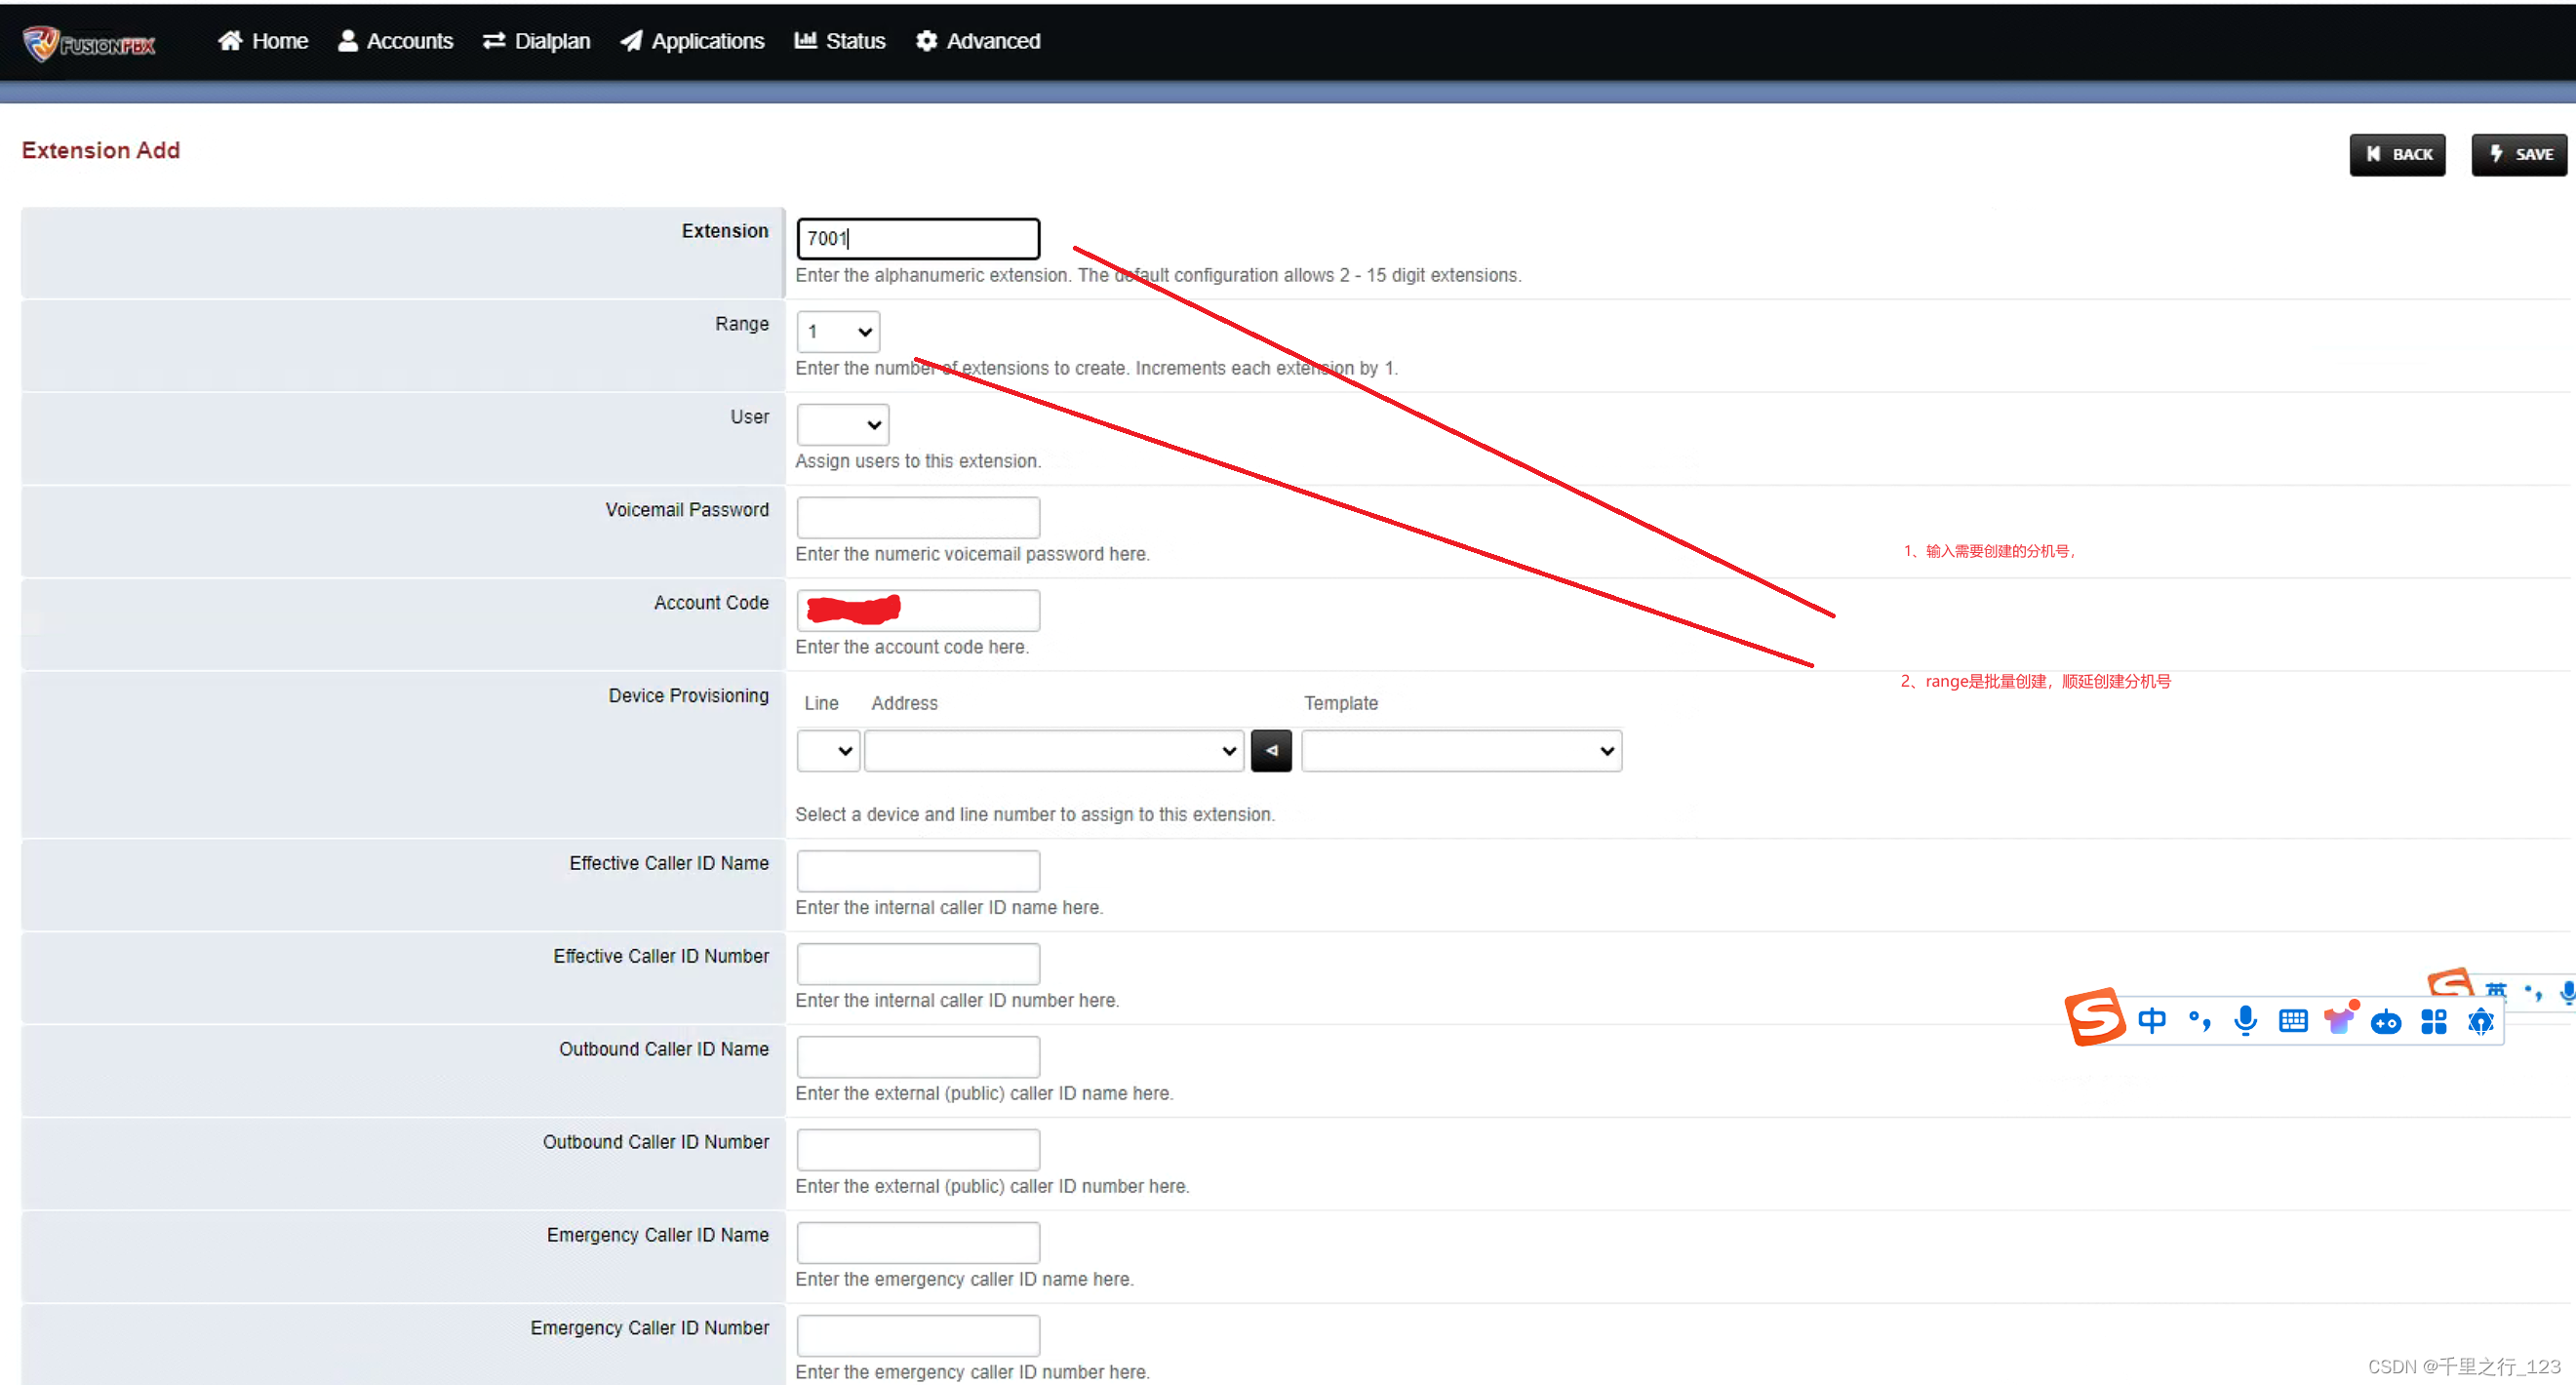2576x1385 pixels.
Task: Expand the User dropdown
Action: pyautogui.click(x=842, y=425)
